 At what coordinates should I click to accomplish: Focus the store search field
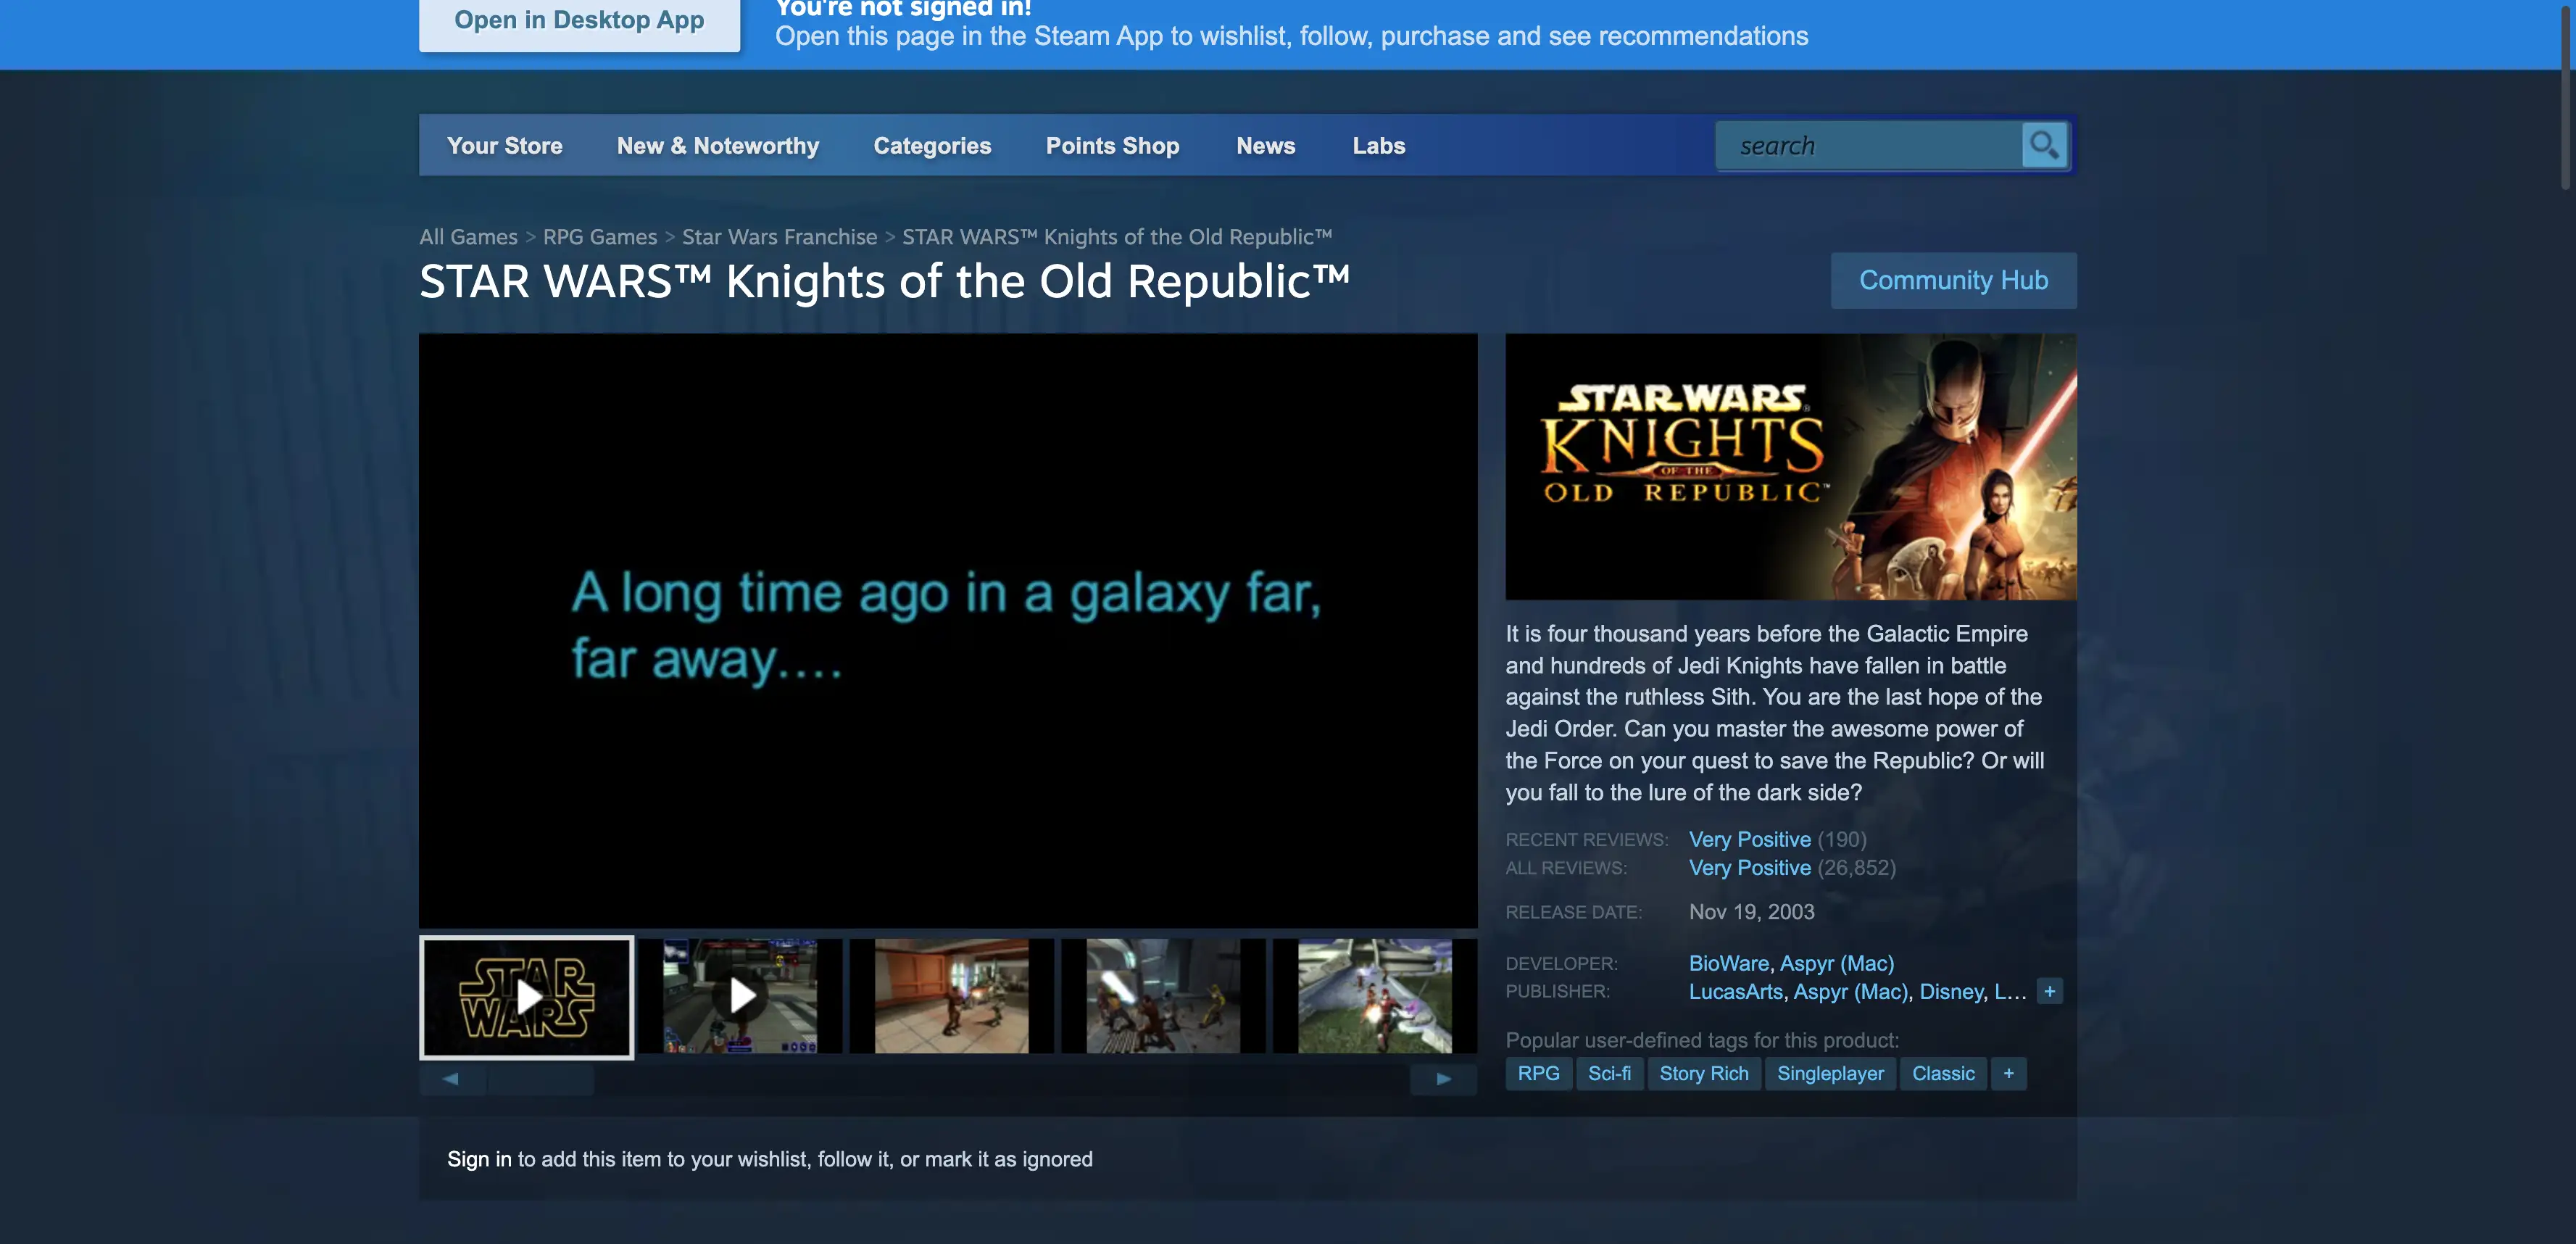1868,146
